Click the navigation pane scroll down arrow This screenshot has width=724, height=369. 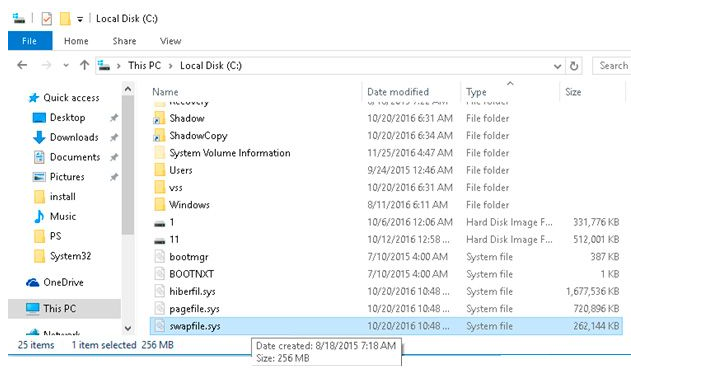tap(128, 328)
